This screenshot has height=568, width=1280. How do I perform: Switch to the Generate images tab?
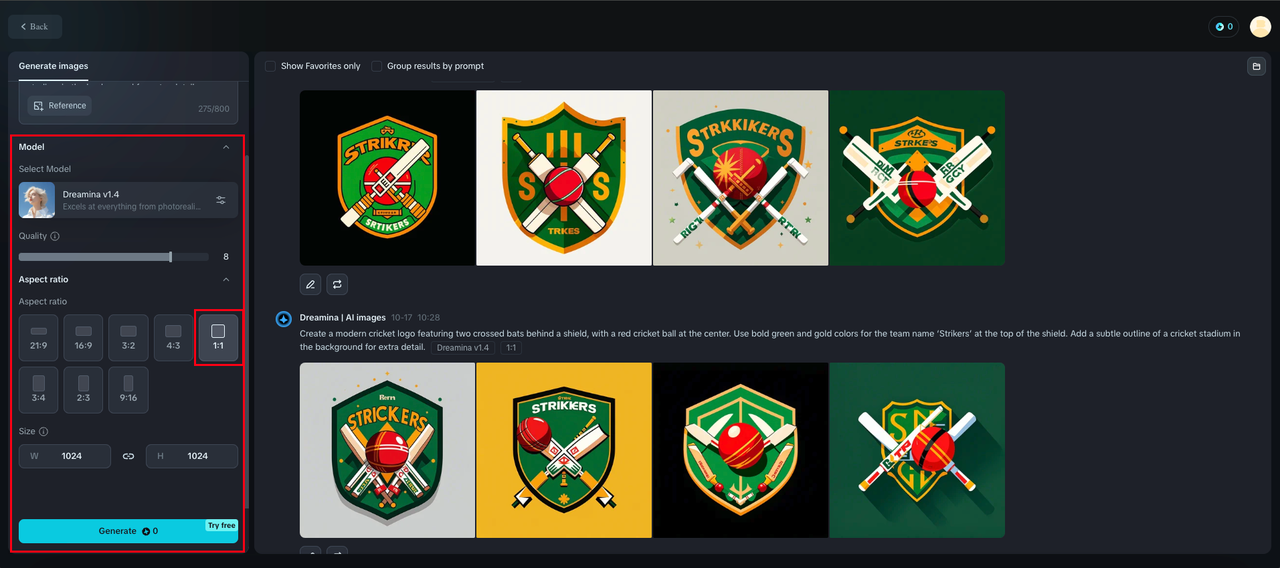(53, 66)
